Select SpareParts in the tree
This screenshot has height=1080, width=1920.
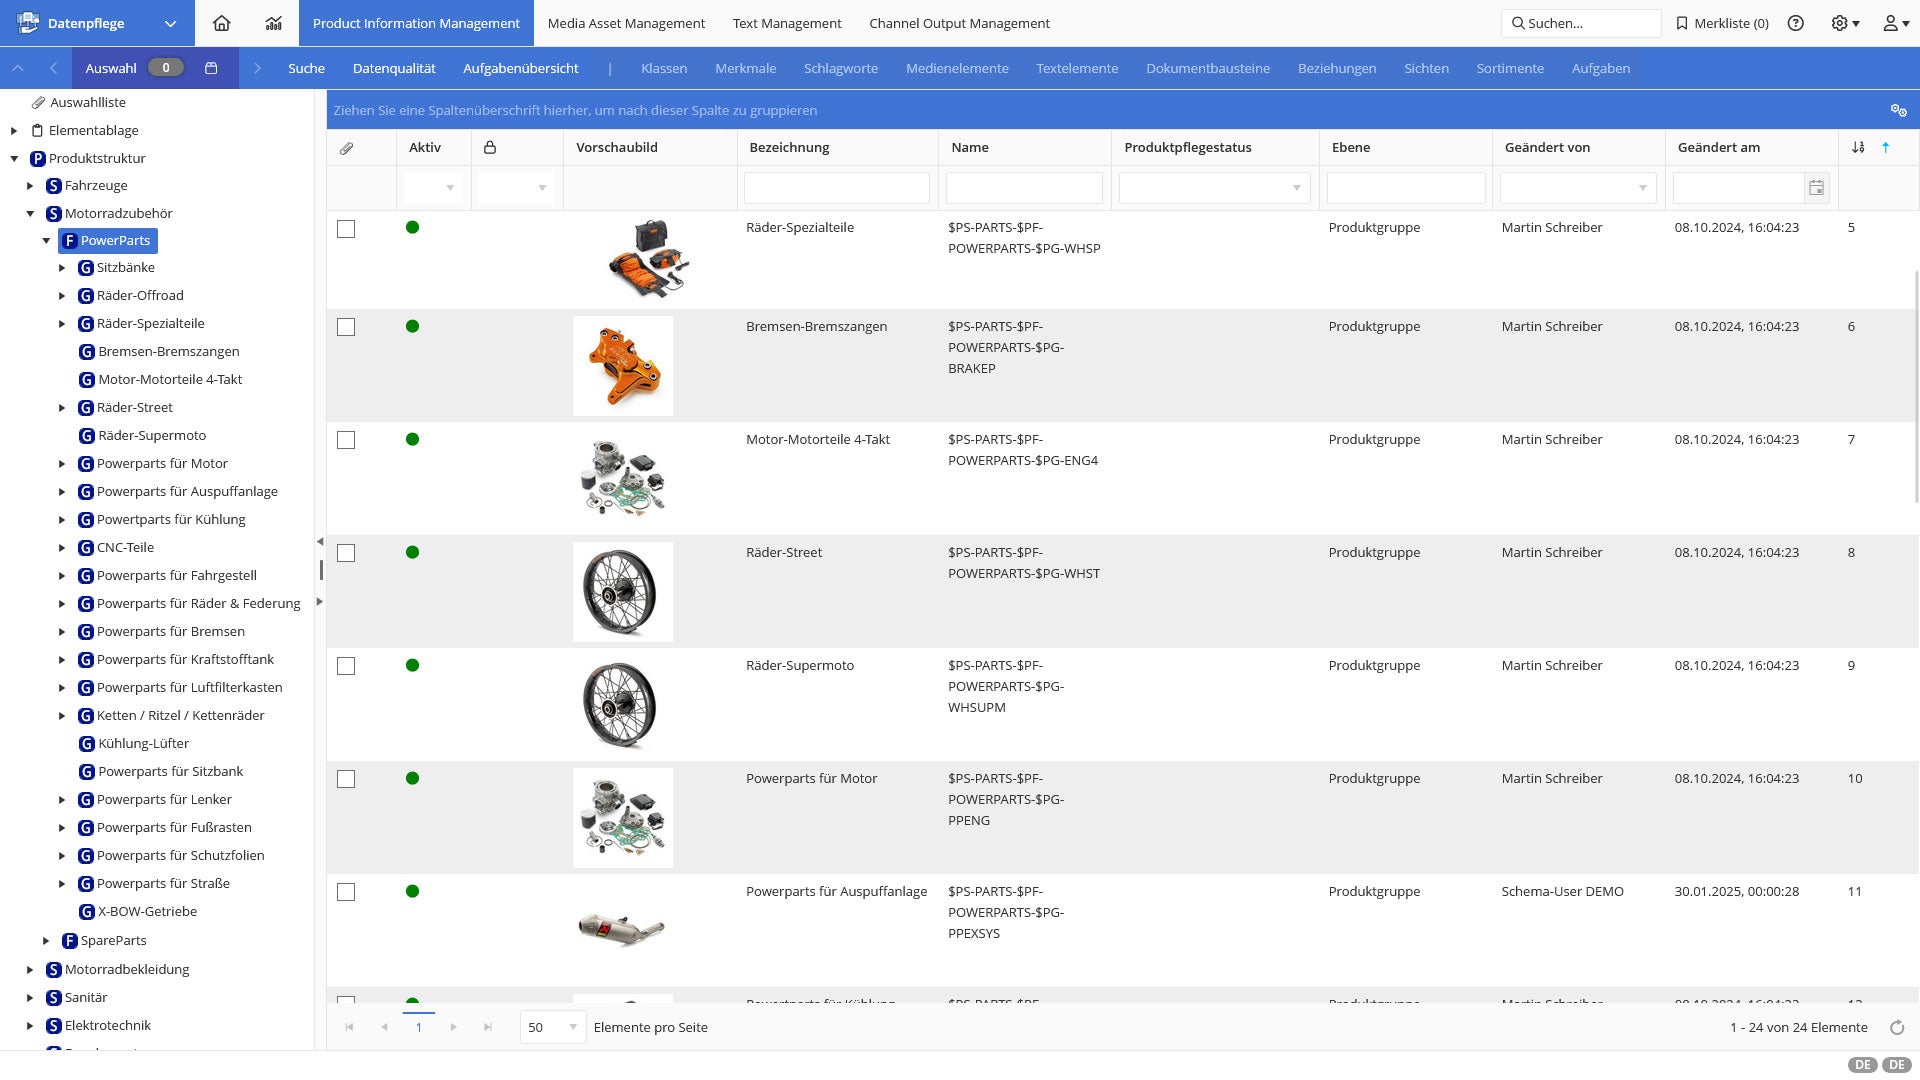point(113,940)
